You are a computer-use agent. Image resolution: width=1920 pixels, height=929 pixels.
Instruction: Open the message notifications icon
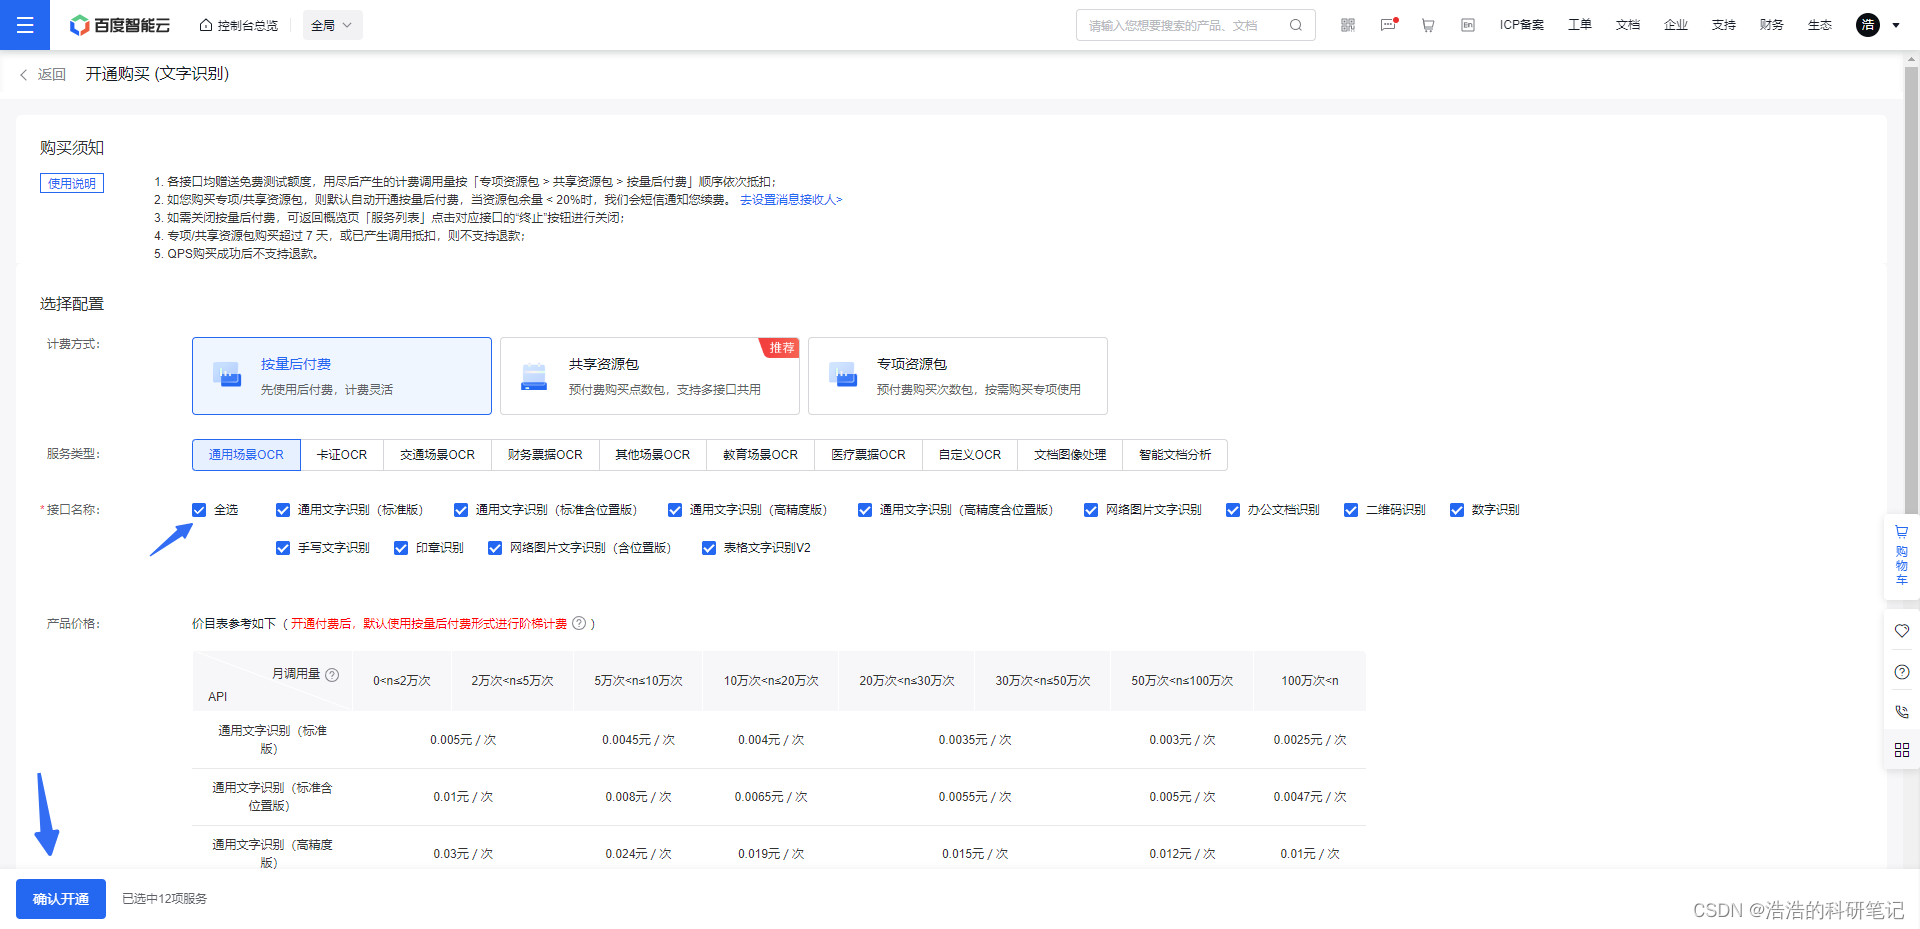(1388, 25)
